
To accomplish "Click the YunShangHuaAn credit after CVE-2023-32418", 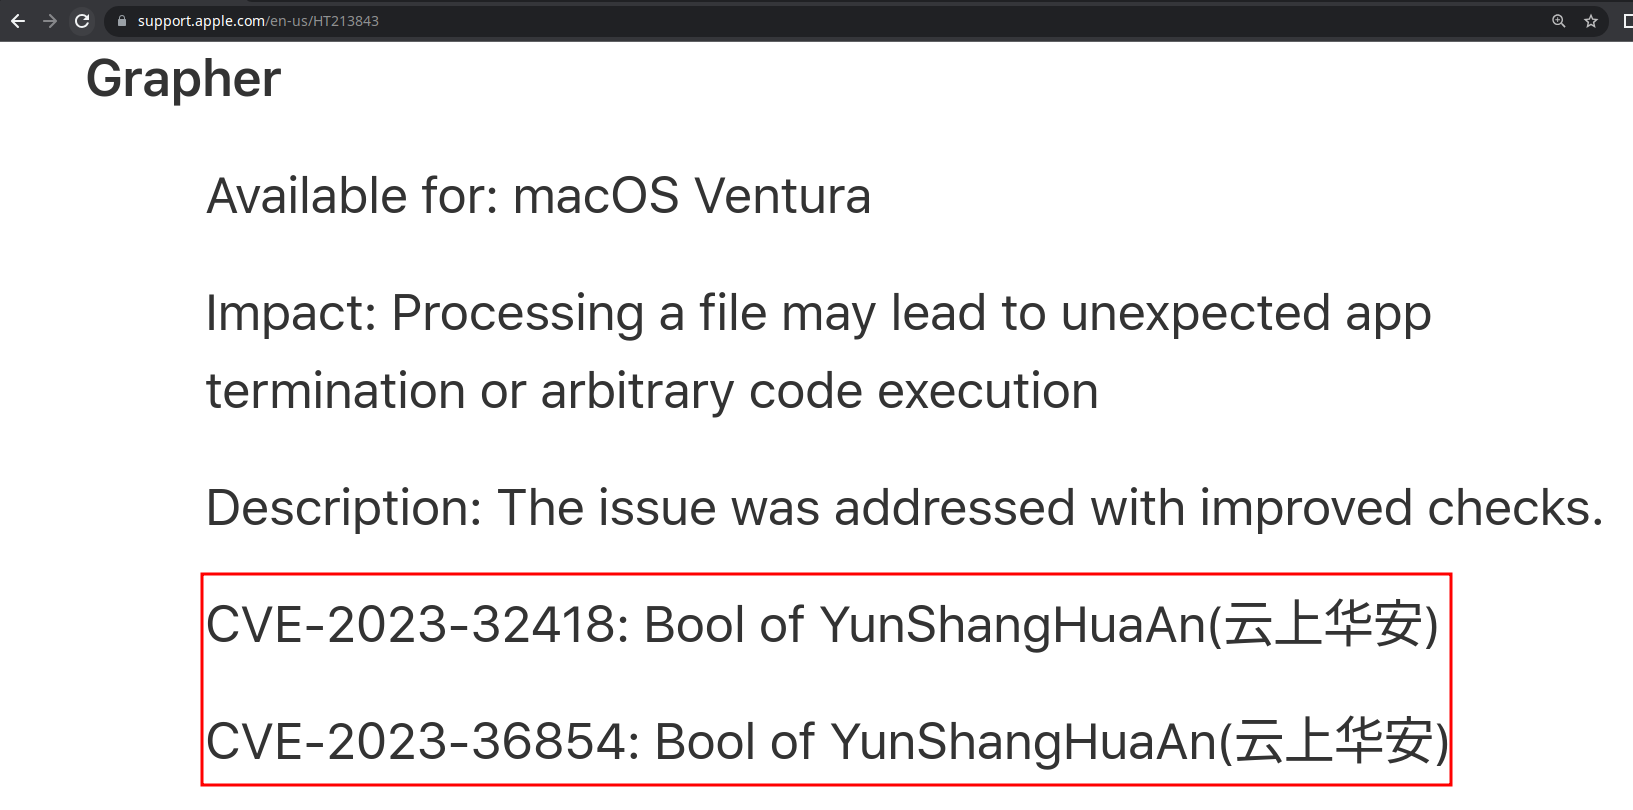I will tap(1013, 625).
